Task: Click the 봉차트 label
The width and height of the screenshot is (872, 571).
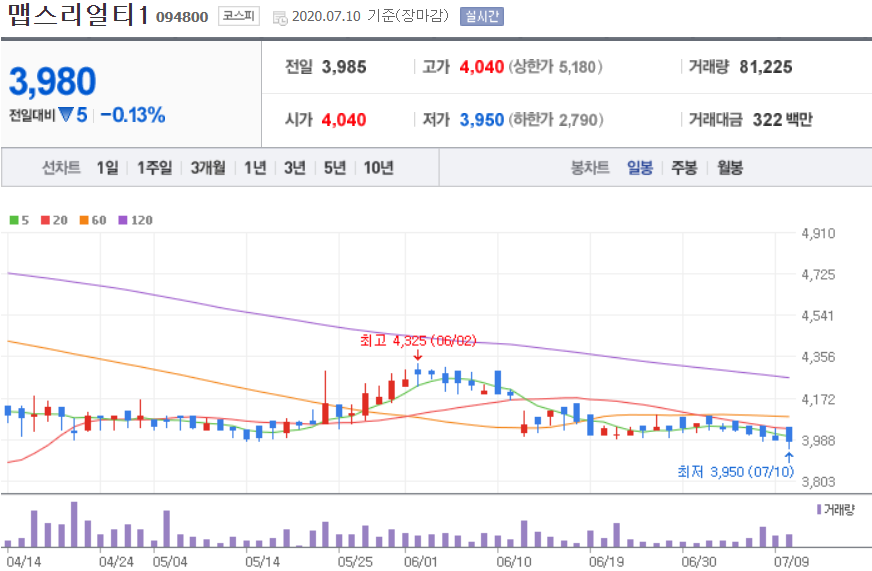Action: (590, 167)
